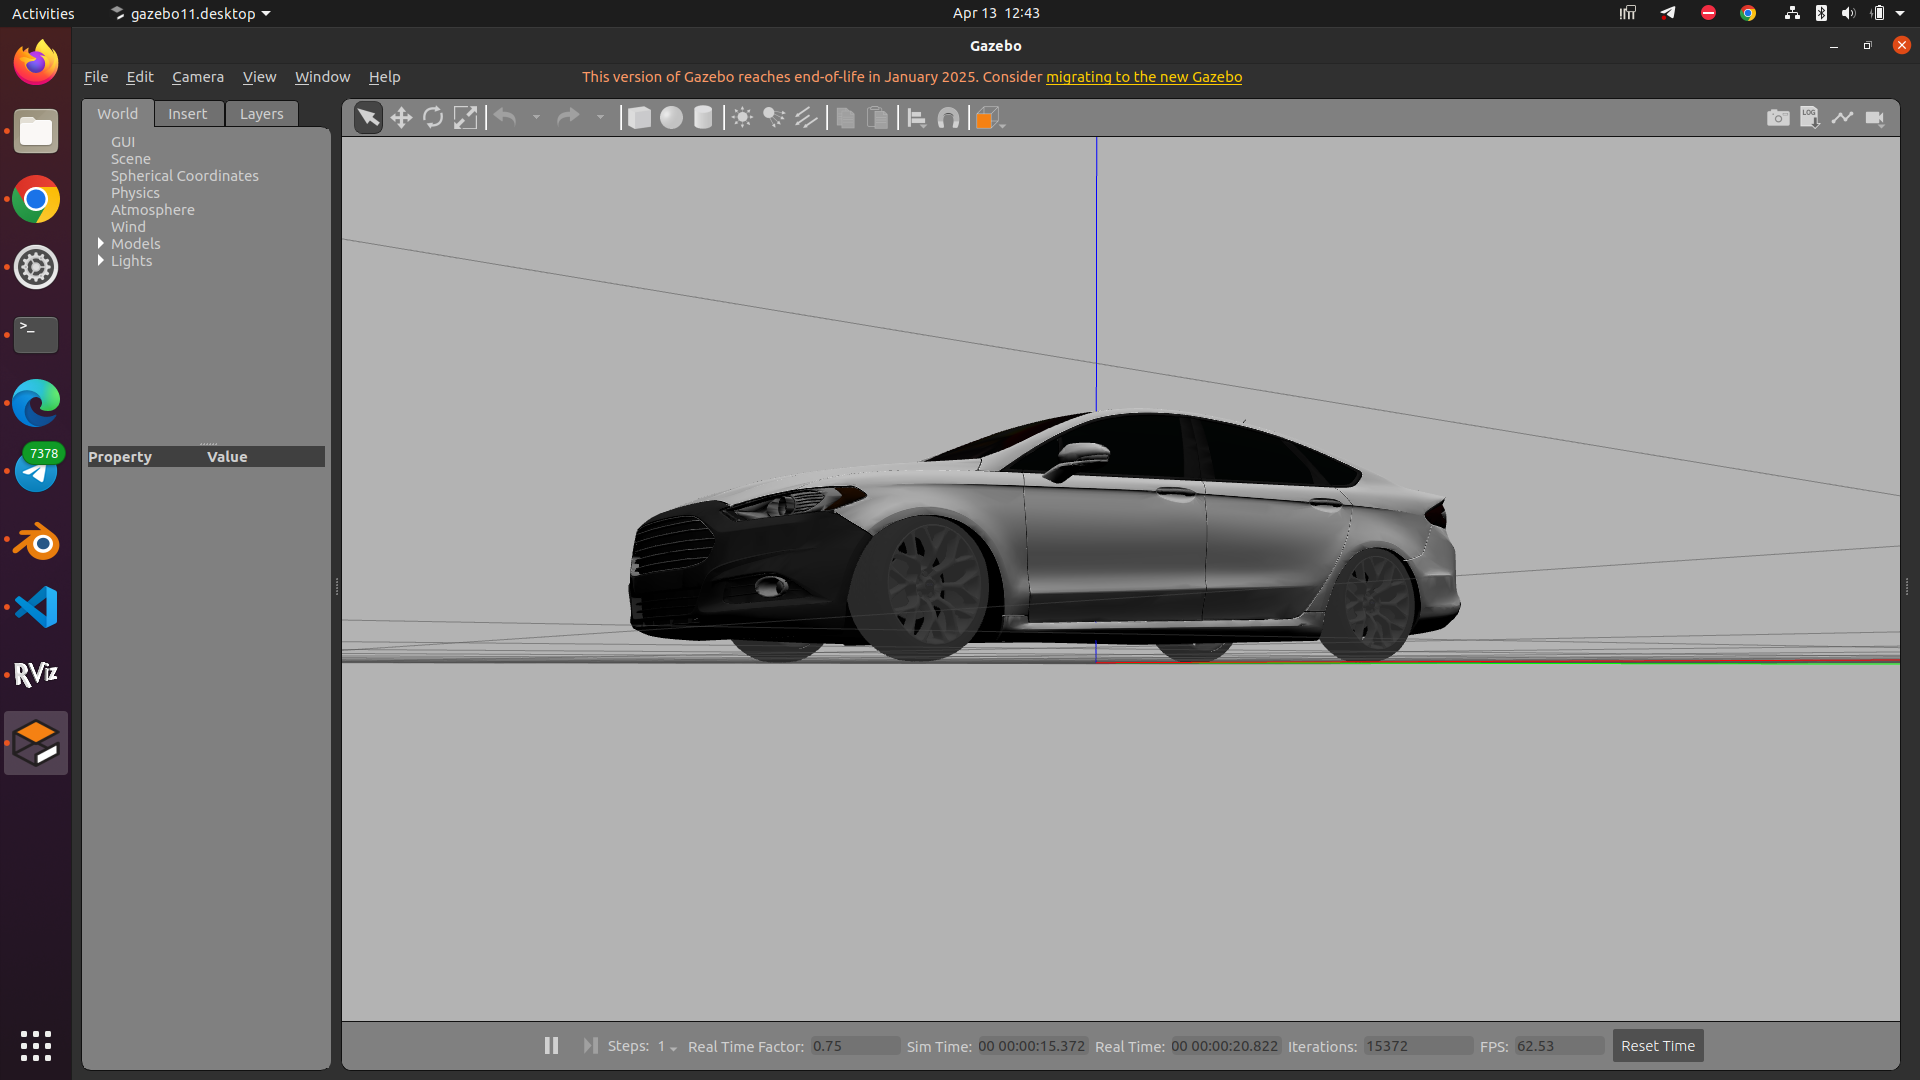Open Visual Studio Code from the dock

(36, 607)
